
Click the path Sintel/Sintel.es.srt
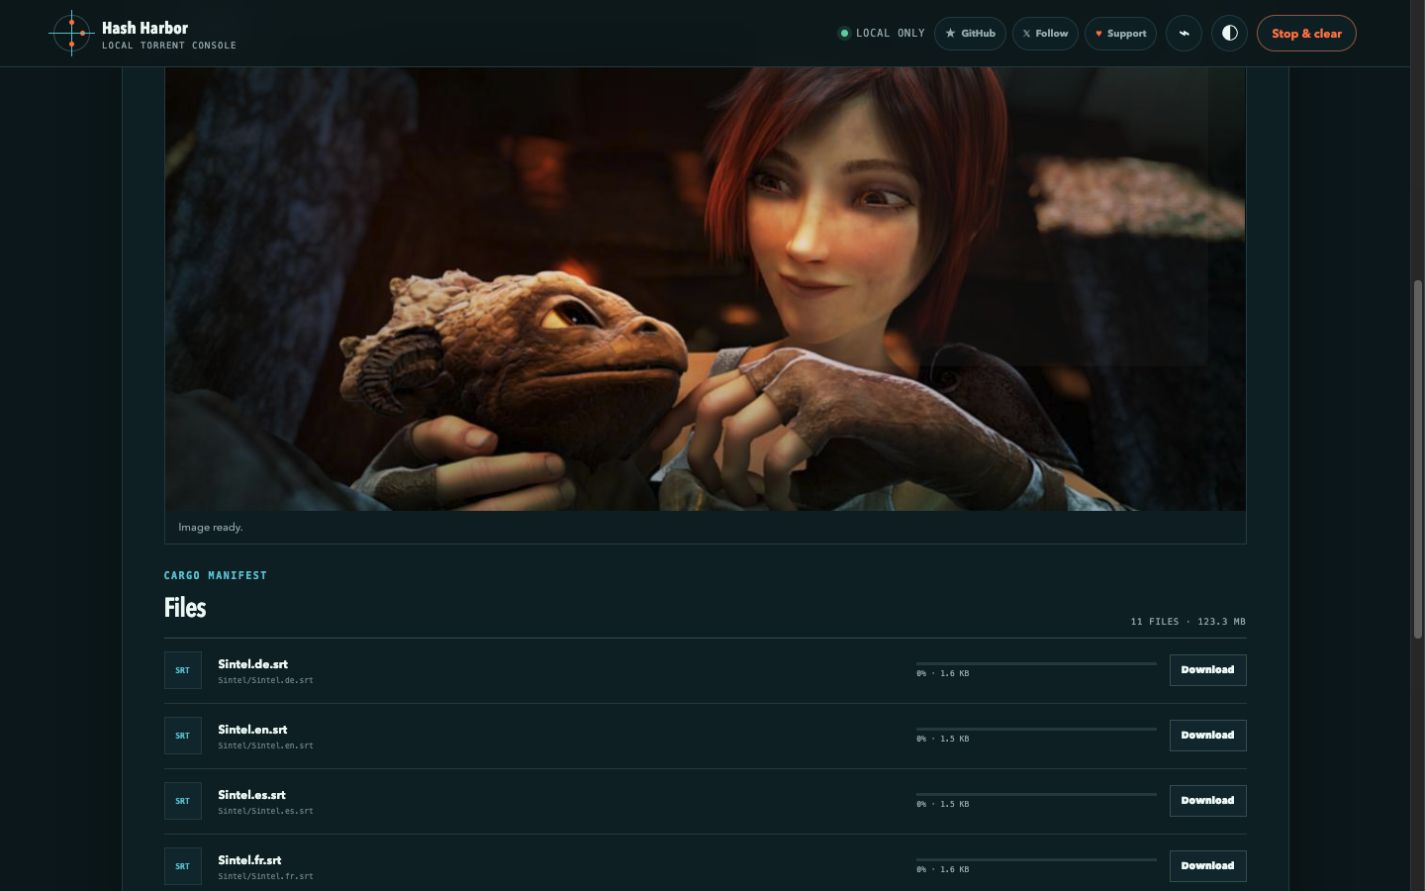click(265, 811)
